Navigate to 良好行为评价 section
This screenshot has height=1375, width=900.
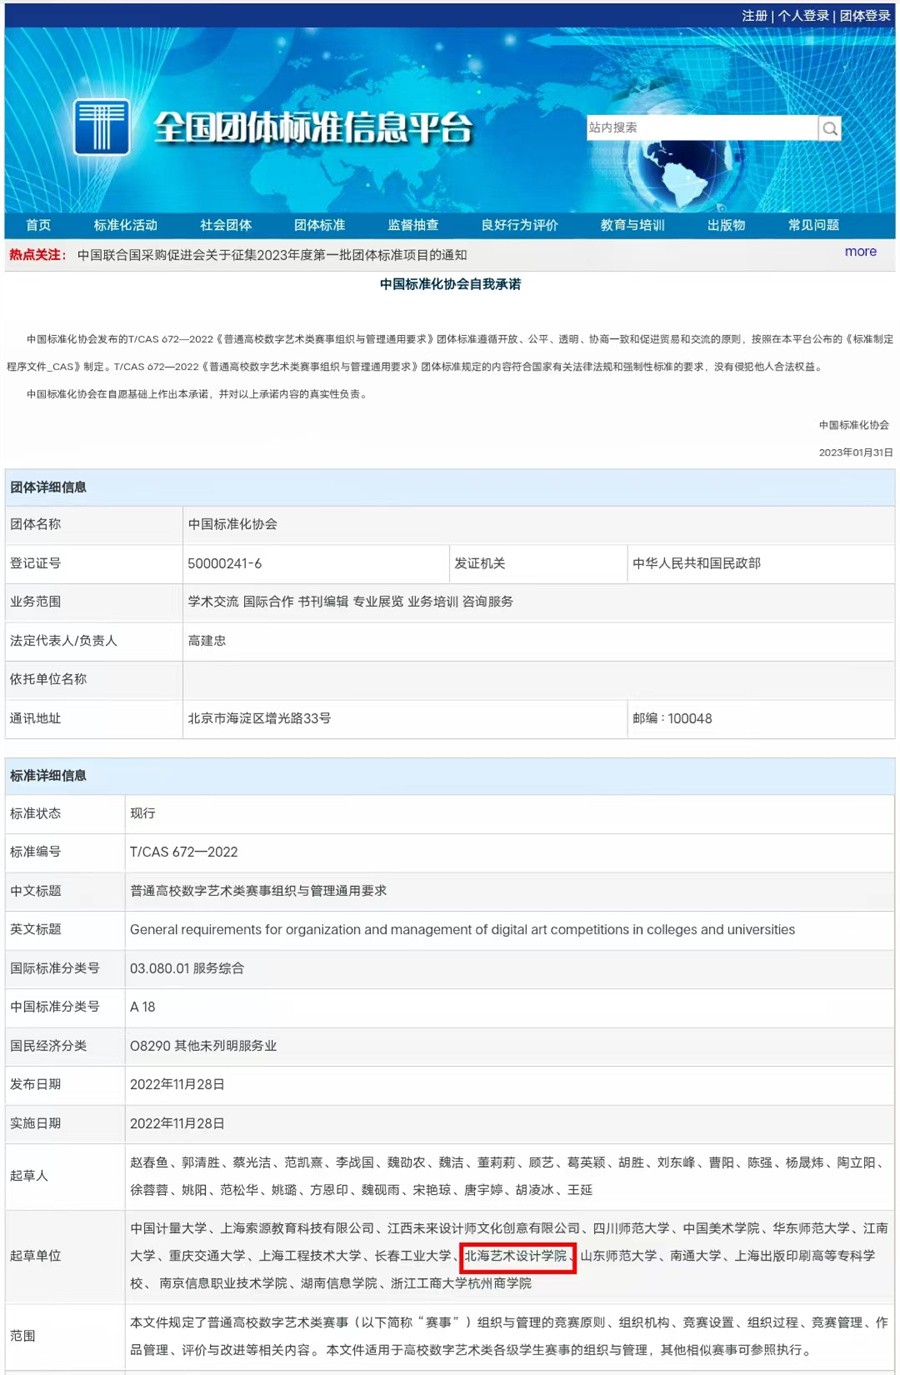(x=519, y=225)
